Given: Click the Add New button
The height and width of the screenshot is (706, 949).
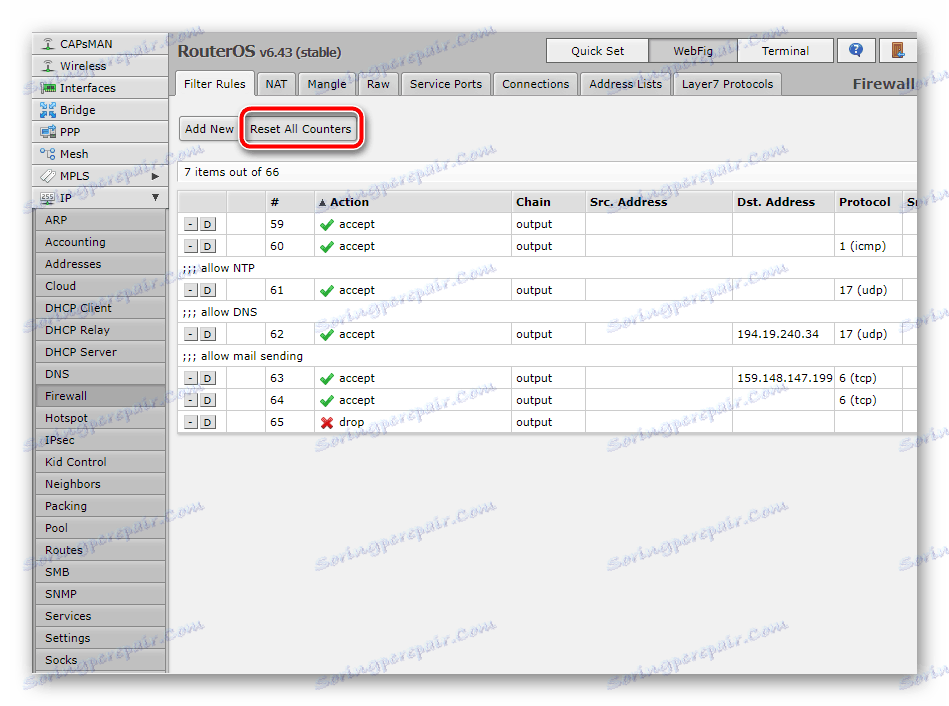Looking at the screenshot, I should (209, 129).
